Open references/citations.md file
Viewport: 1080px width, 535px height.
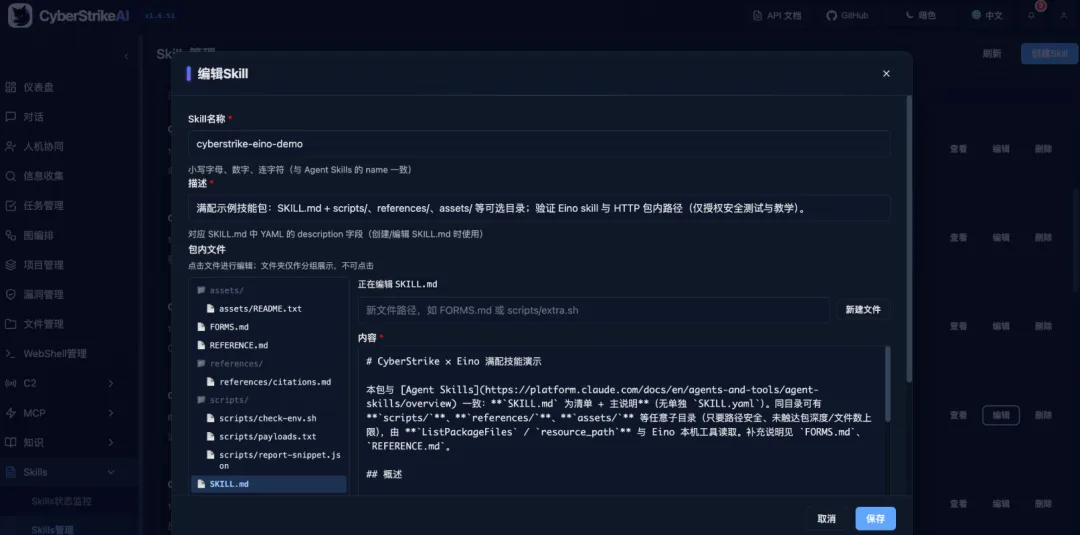269,381
